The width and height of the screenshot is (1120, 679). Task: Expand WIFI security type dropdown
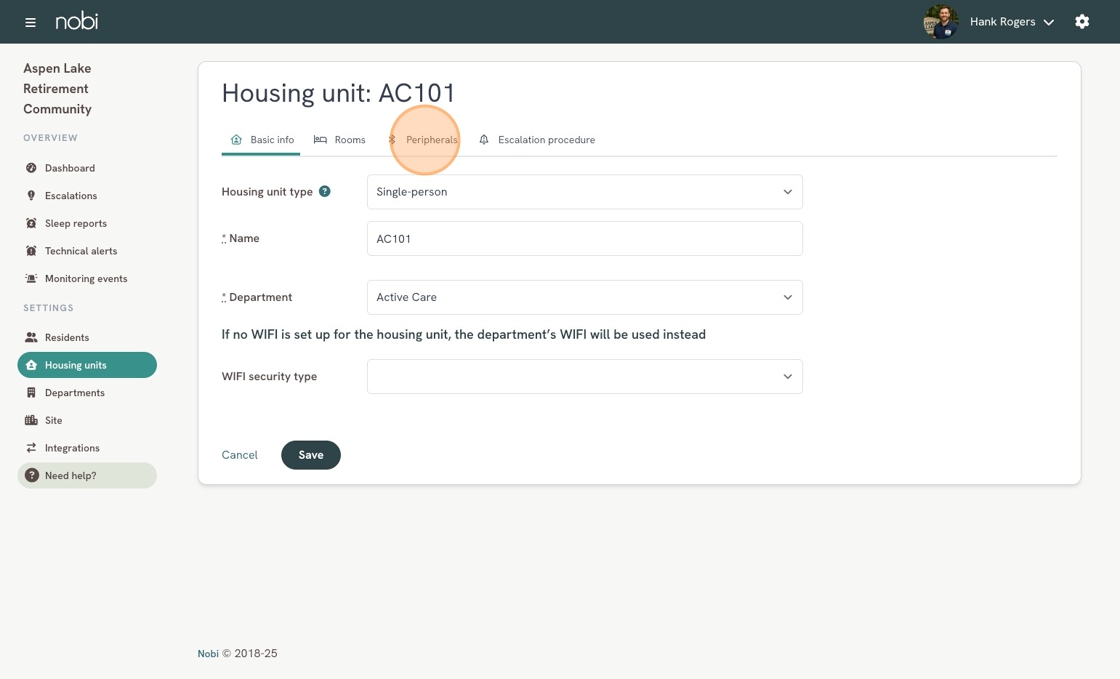point(584,377)
